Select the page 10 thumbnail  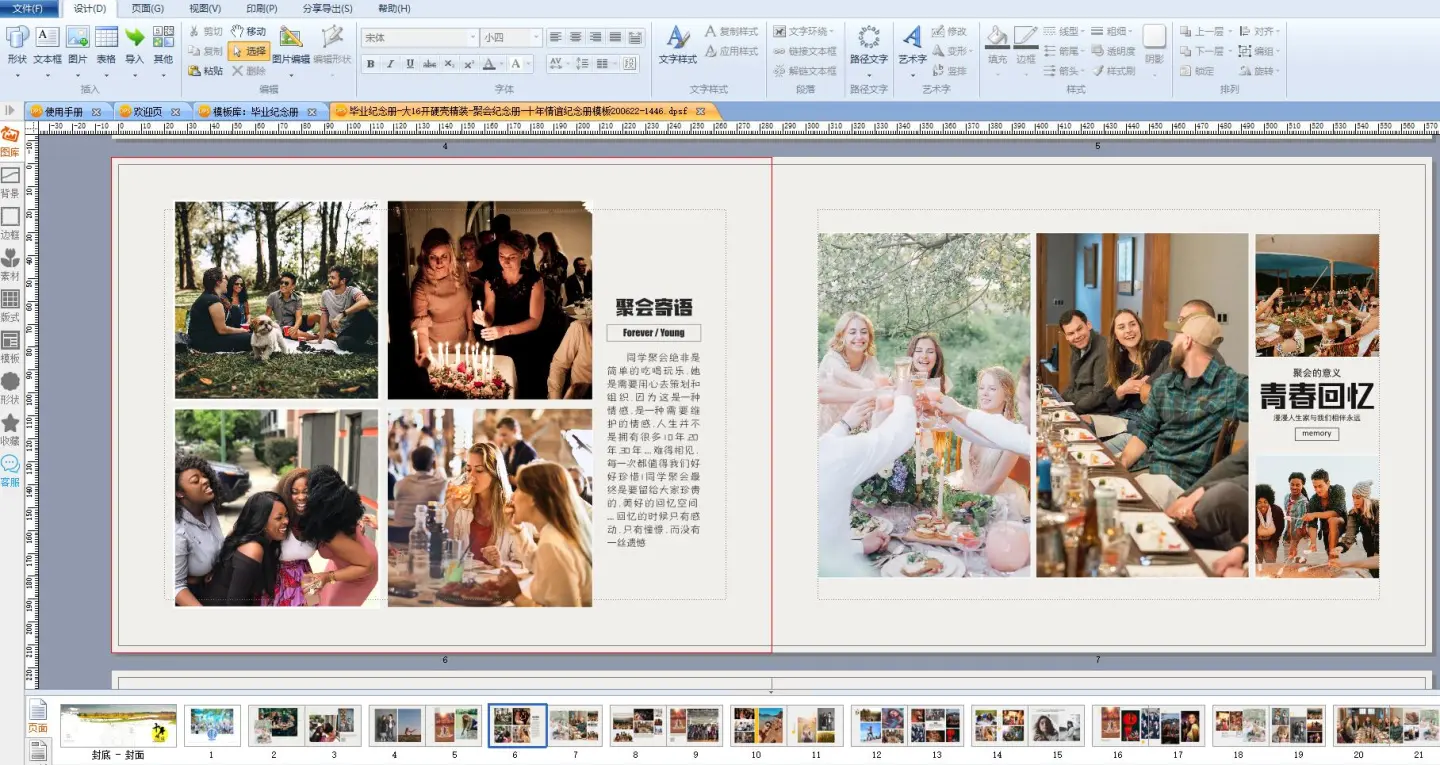click(756, 725)
